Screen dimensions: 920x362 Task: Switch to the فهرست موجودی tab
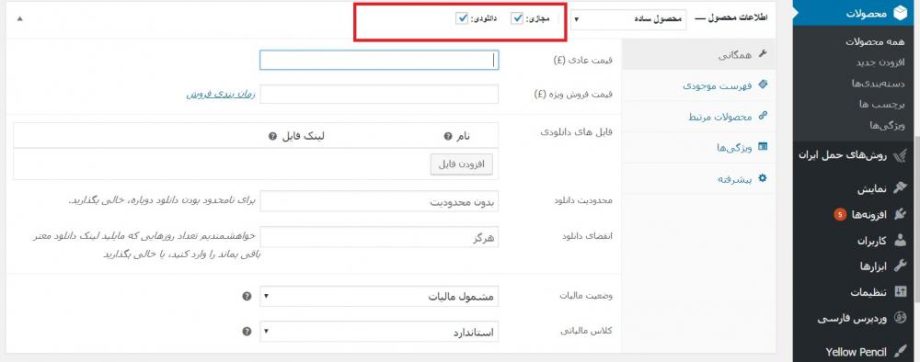tap(698, 86)
